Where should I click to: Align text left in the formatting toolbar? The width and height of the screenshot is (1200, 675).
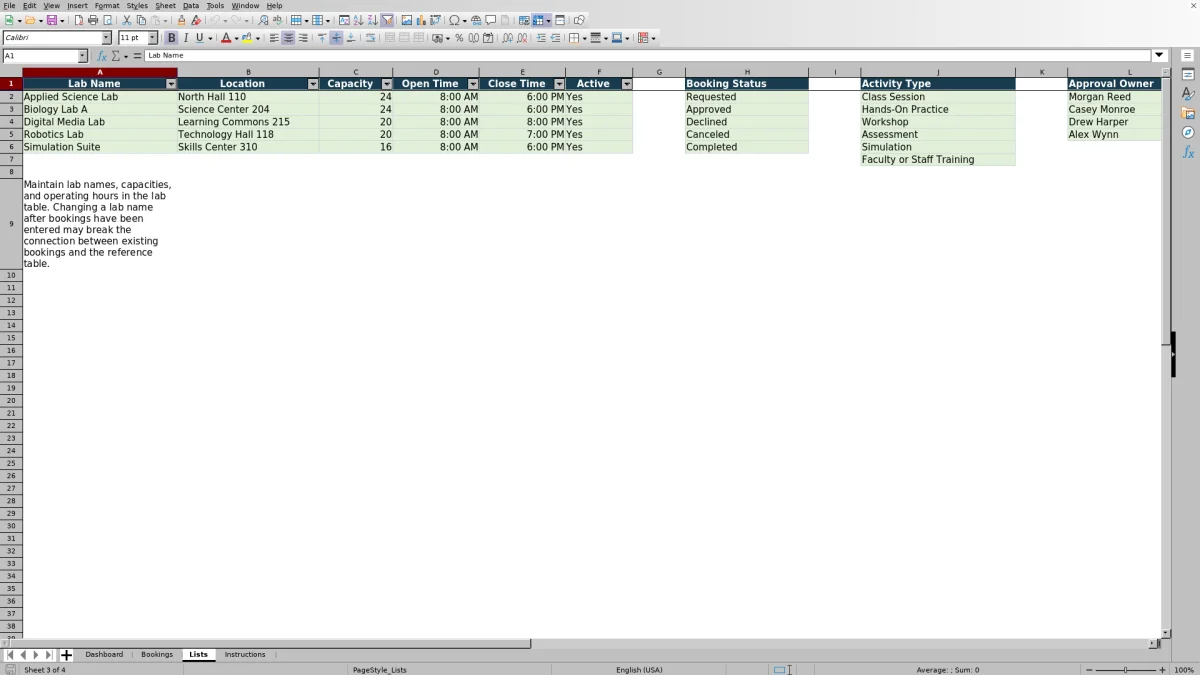(x=274, y=38)
